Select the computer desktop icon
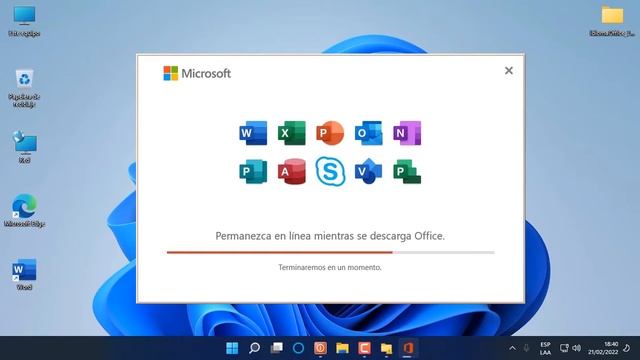The image size is (640, 360). click(24, 21)
